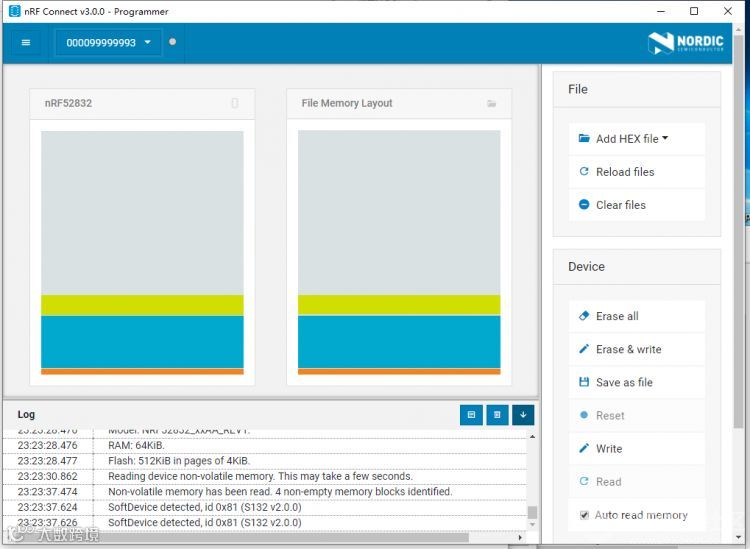Open the hamburger main menu
Image resolution: width=750 pixels, height=549 pixels.
26,43
